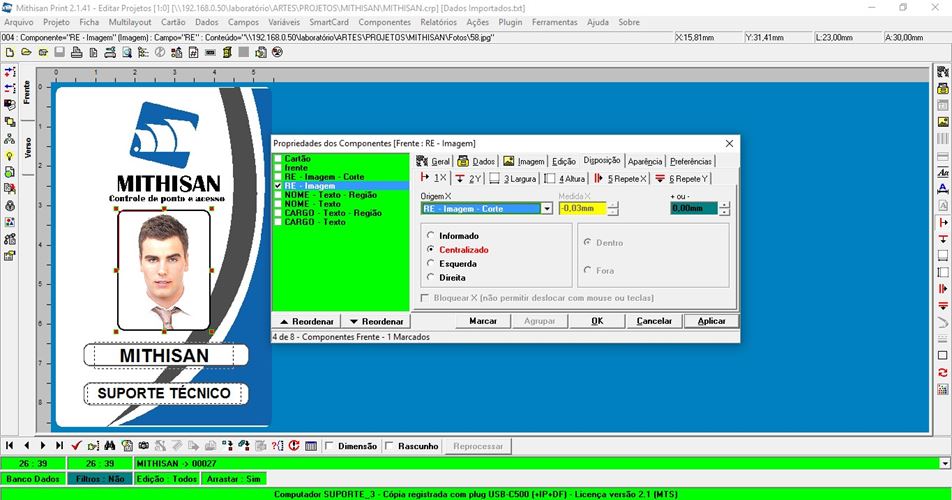952x500 pixels.
Task: Select the 2 Y sub-tab
Action: pos(468,178)
